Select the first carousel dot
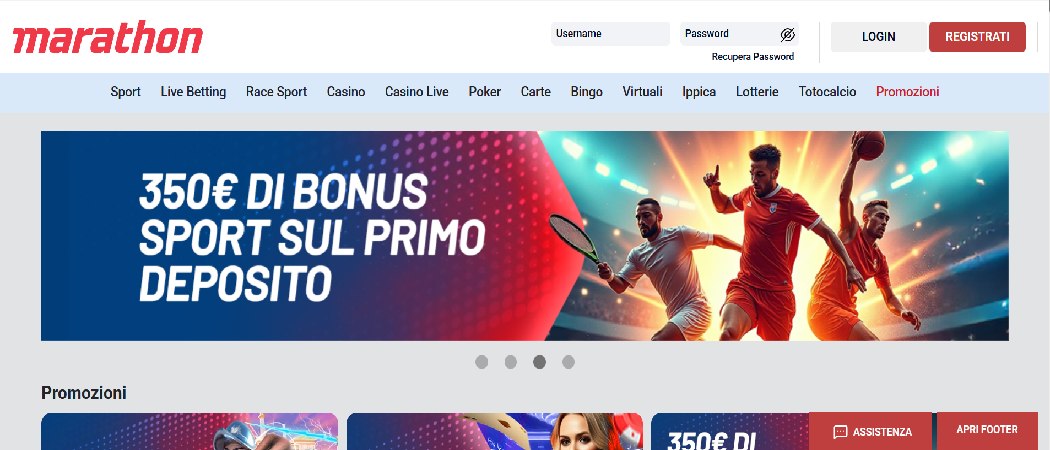 click(481, 362)
